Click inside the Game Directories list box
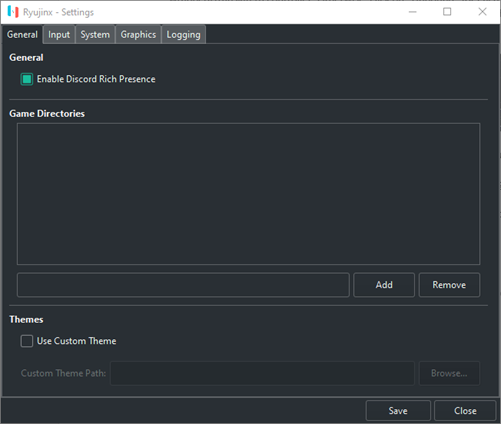Screen dimensions: 501x424 click(249, 194)
